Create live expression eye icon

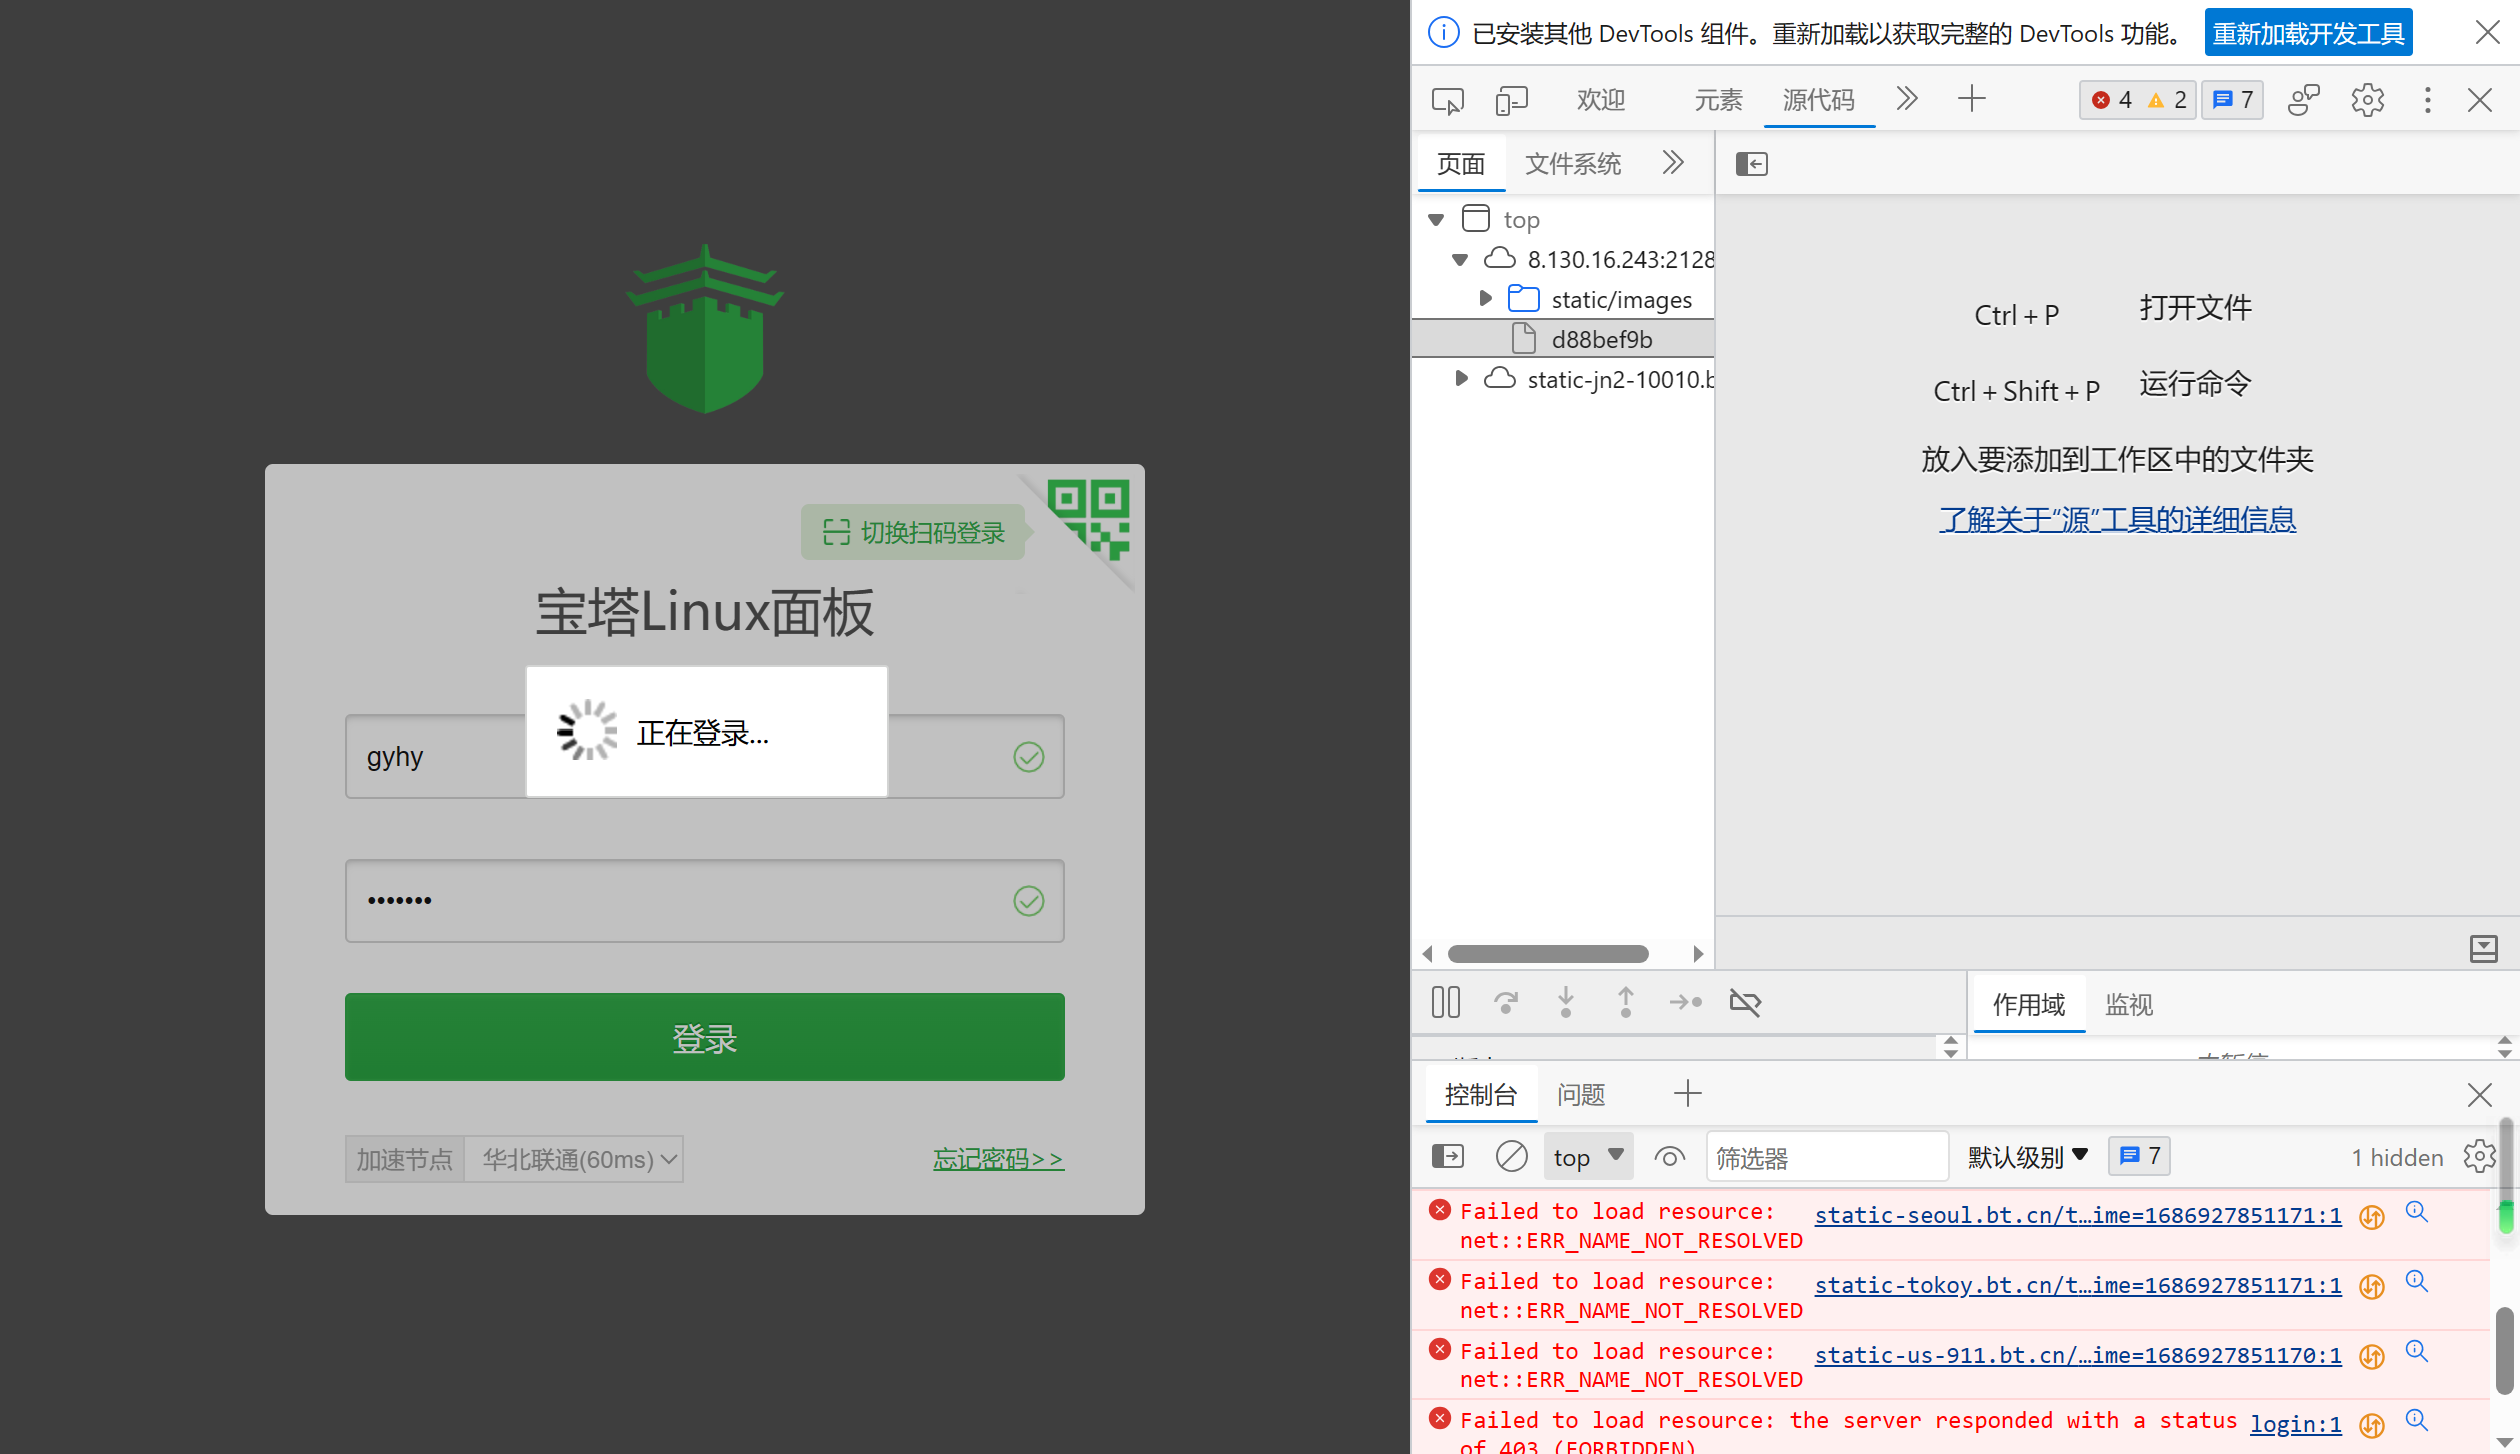[x=1669, y=1157]
